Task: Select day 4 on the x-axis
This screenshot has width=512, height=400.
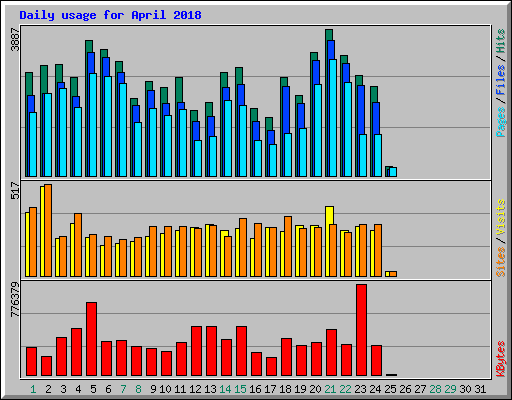Action: click(x=78, y=389)
